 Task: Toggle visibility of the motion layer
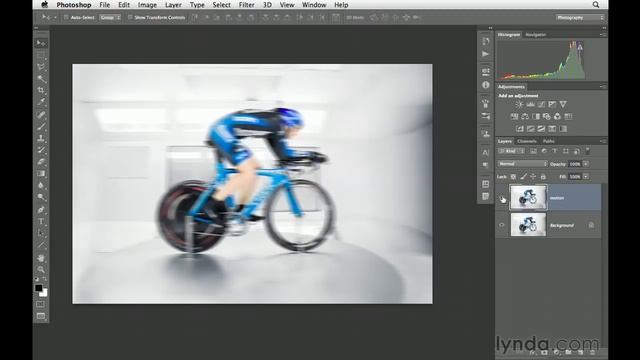502,198
